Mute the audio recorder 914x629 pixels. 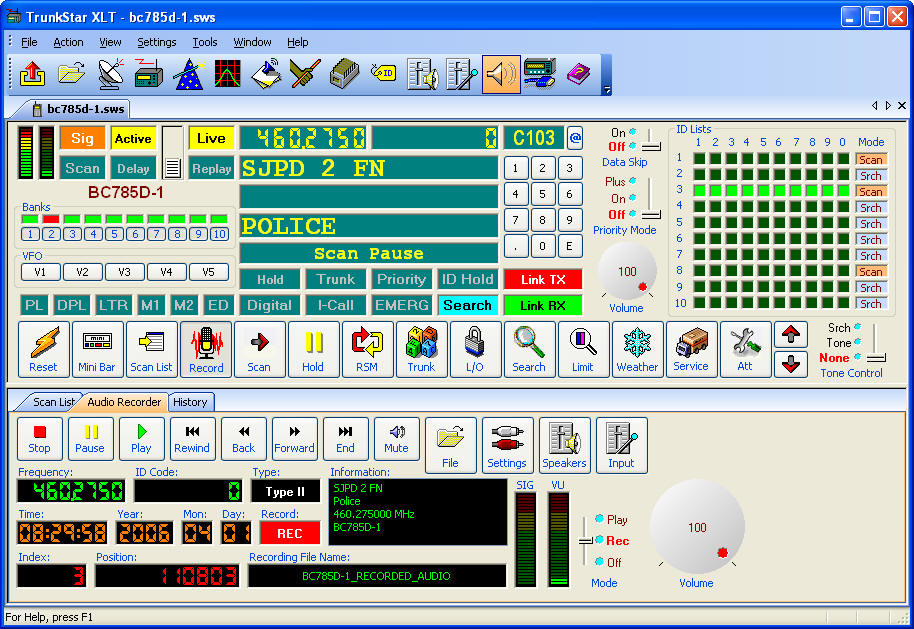tap(396, 439)
